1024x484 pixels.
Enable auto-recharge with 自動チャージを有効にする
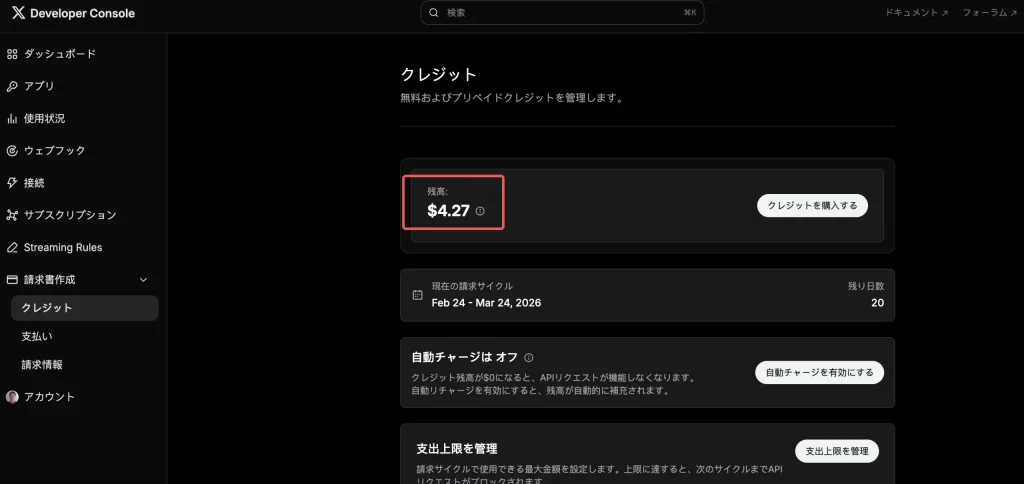coord(820,373)
